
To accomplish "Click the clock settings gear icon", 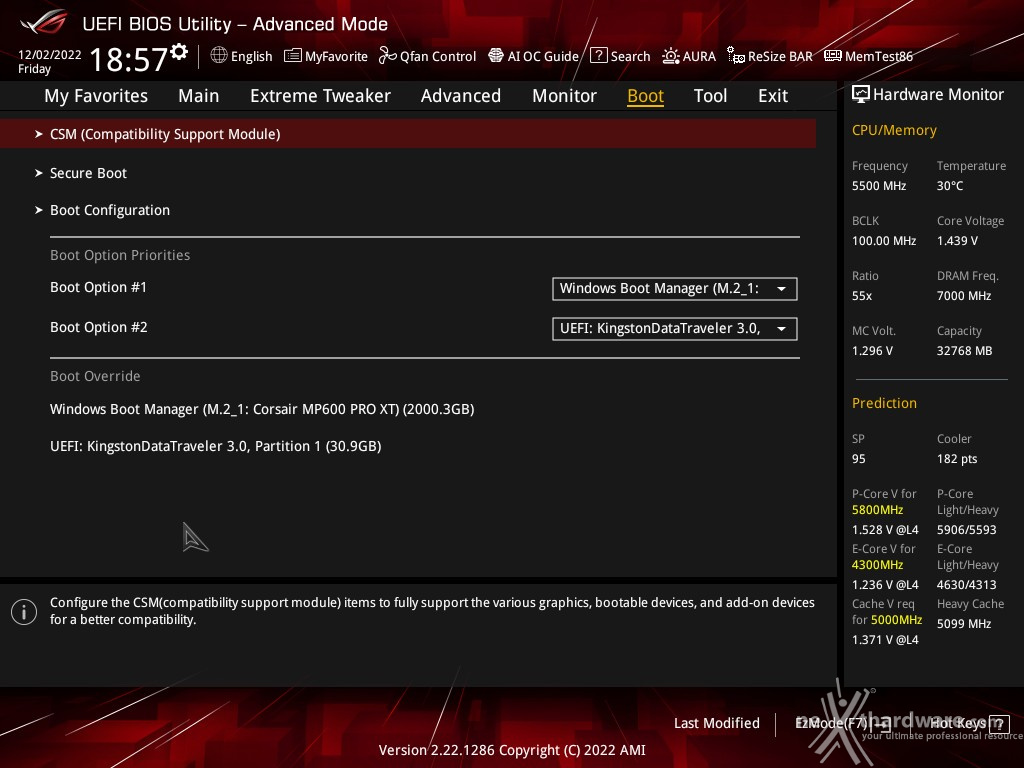I will click(x=180, y=51).
